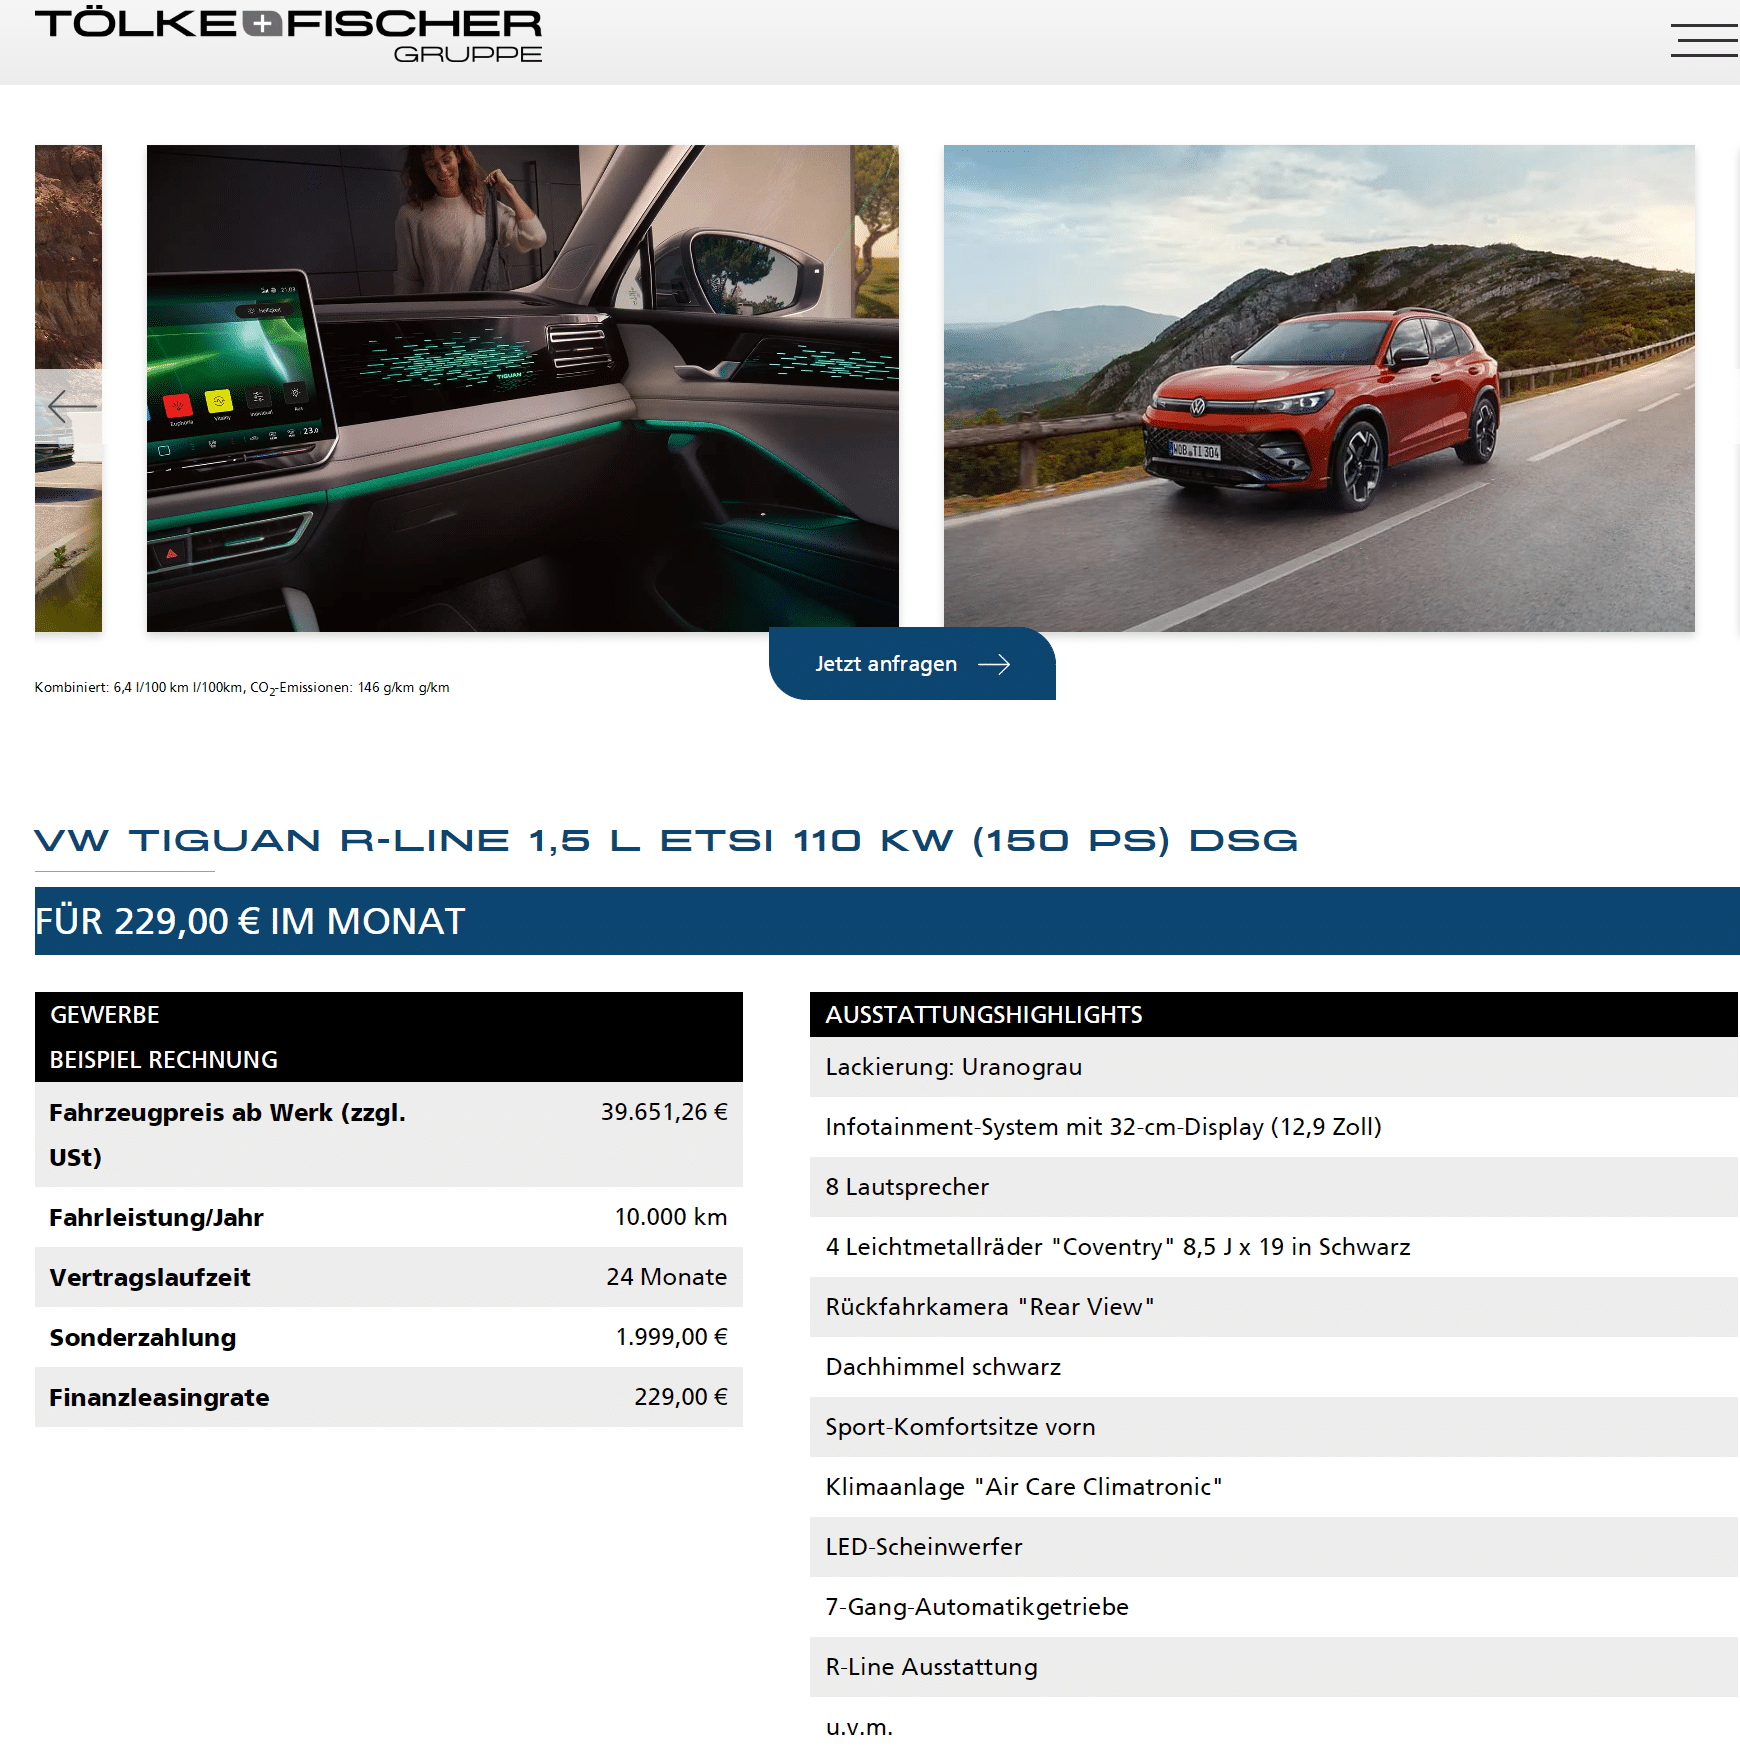Select the LED-Scheinwerfer row
The width and height of the screenshot is (1740, 1758).
pyautogui.click(x=1274, y=1547)
